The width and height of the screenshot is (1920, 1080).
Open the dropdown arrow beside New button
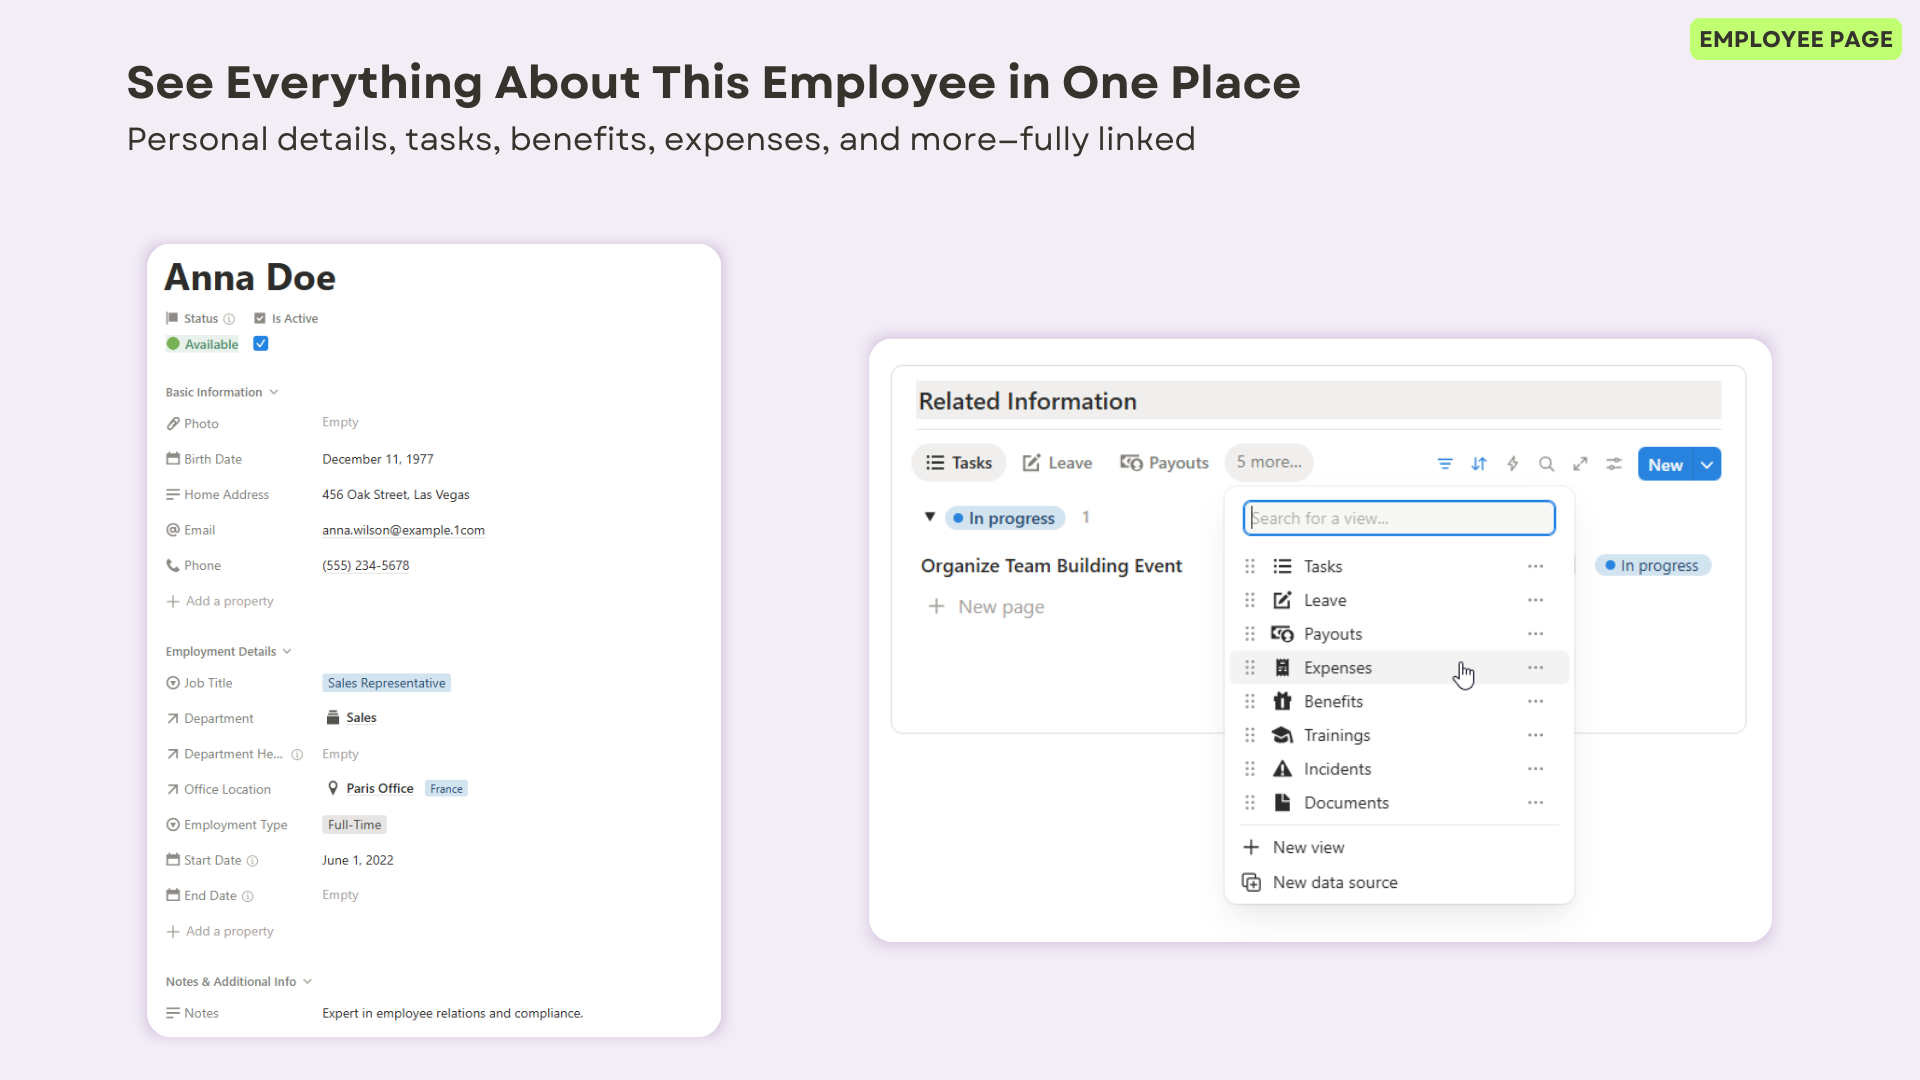click(1707, 465)
